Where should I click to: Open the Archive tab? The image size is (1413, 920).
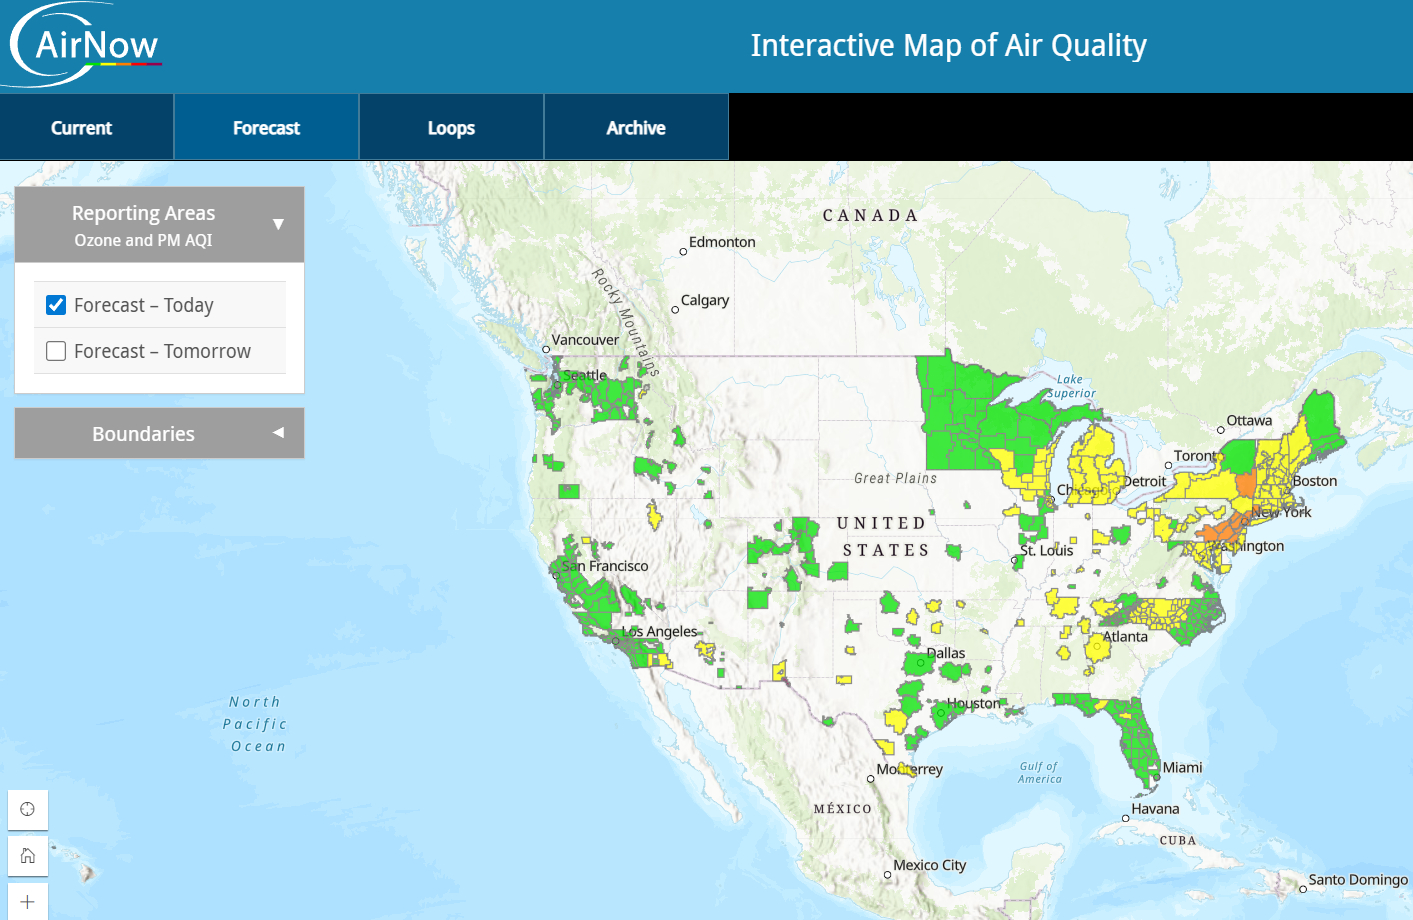(636, 128)
